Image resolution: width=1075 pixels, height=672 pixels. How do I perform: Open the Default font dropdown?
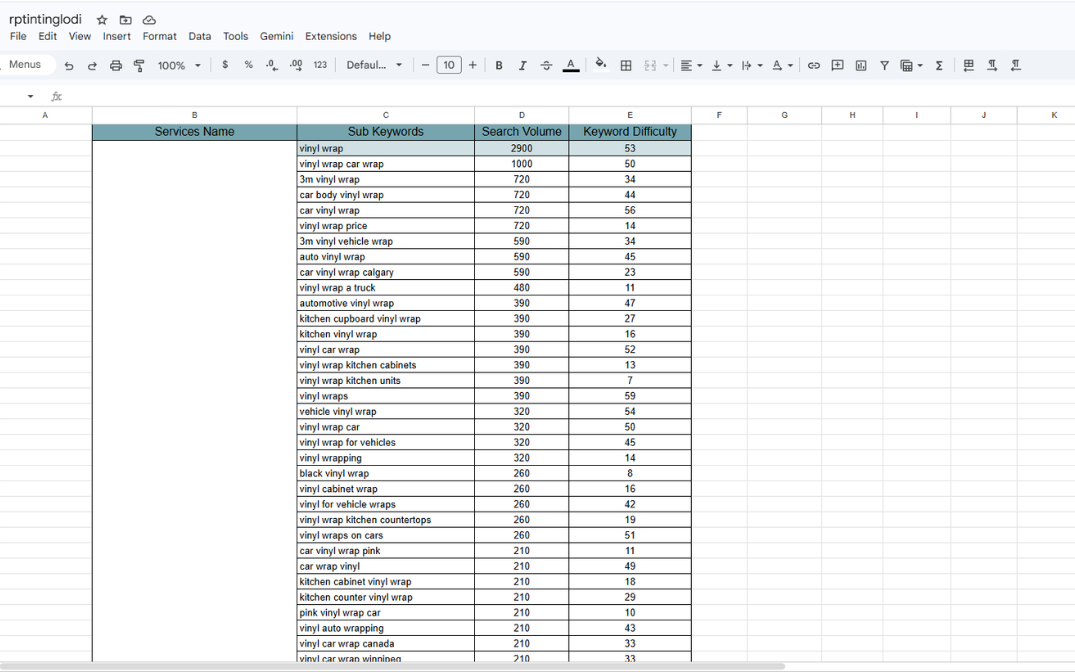tap(374, 66)
